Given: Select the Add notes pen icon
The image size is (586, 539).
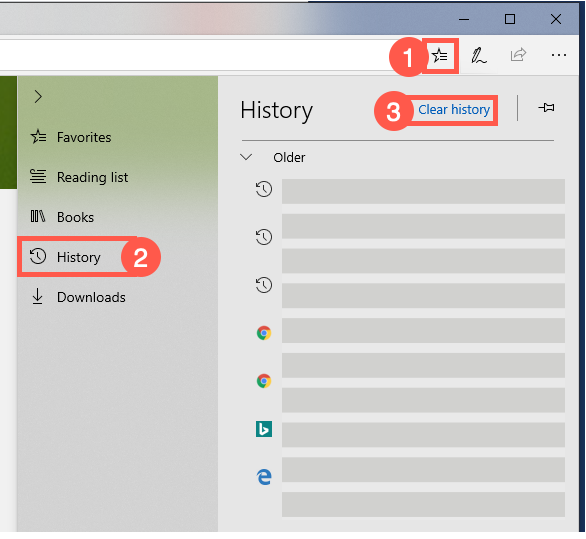Looking at the screenshot, I should click(478, 56).
